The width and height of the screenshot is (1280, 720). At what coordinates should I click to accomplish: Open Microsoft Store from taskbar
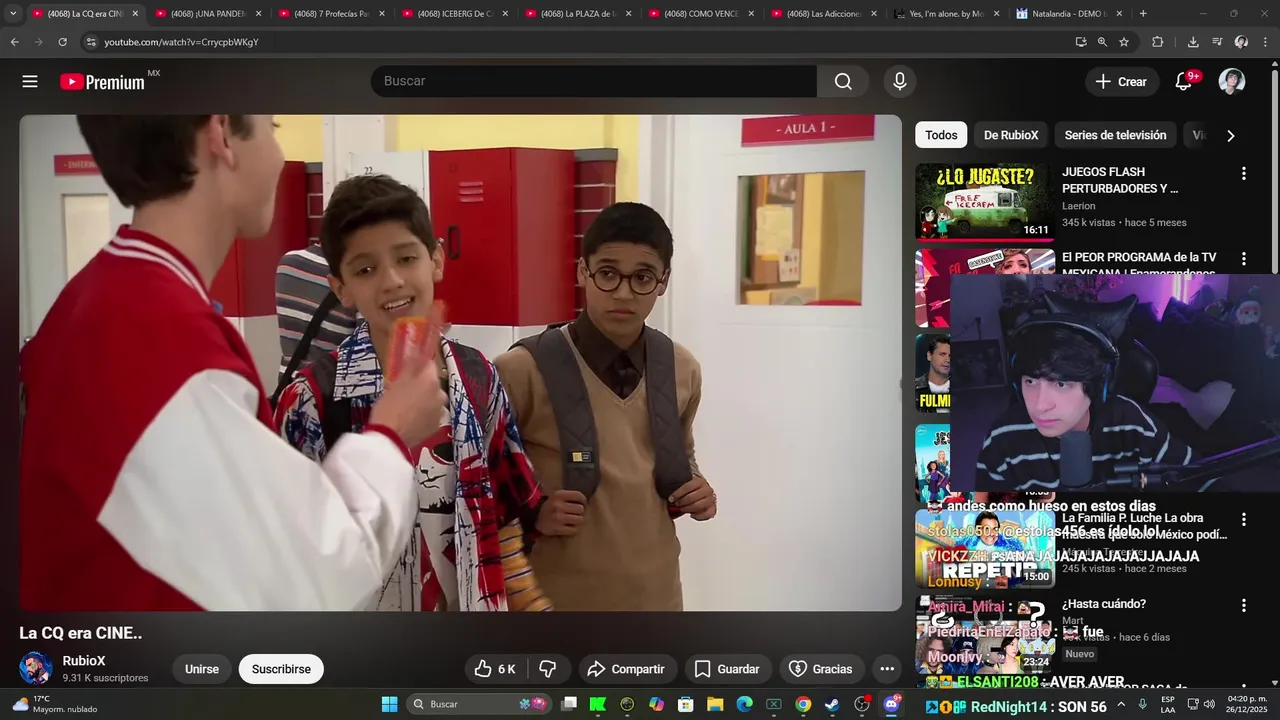pyautogui.click(x=686, y=704)
